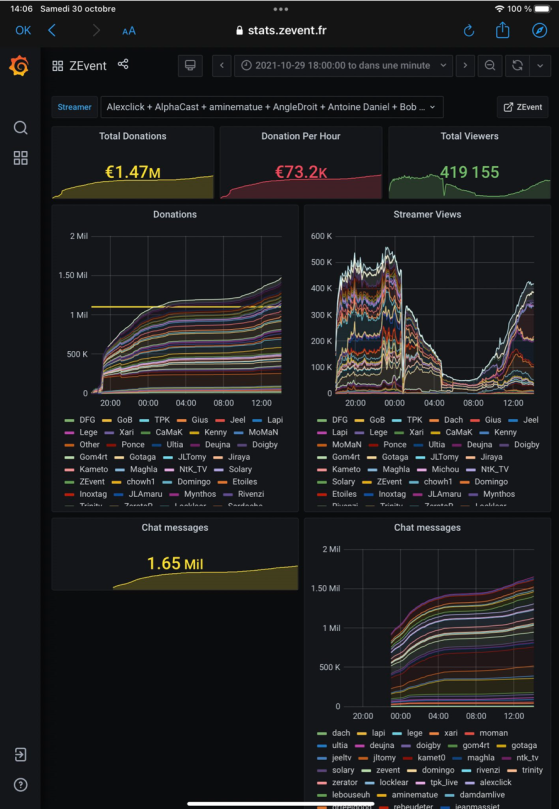Tap the browser forward chevron
This screenshot has height=809, width=559.
96,30
